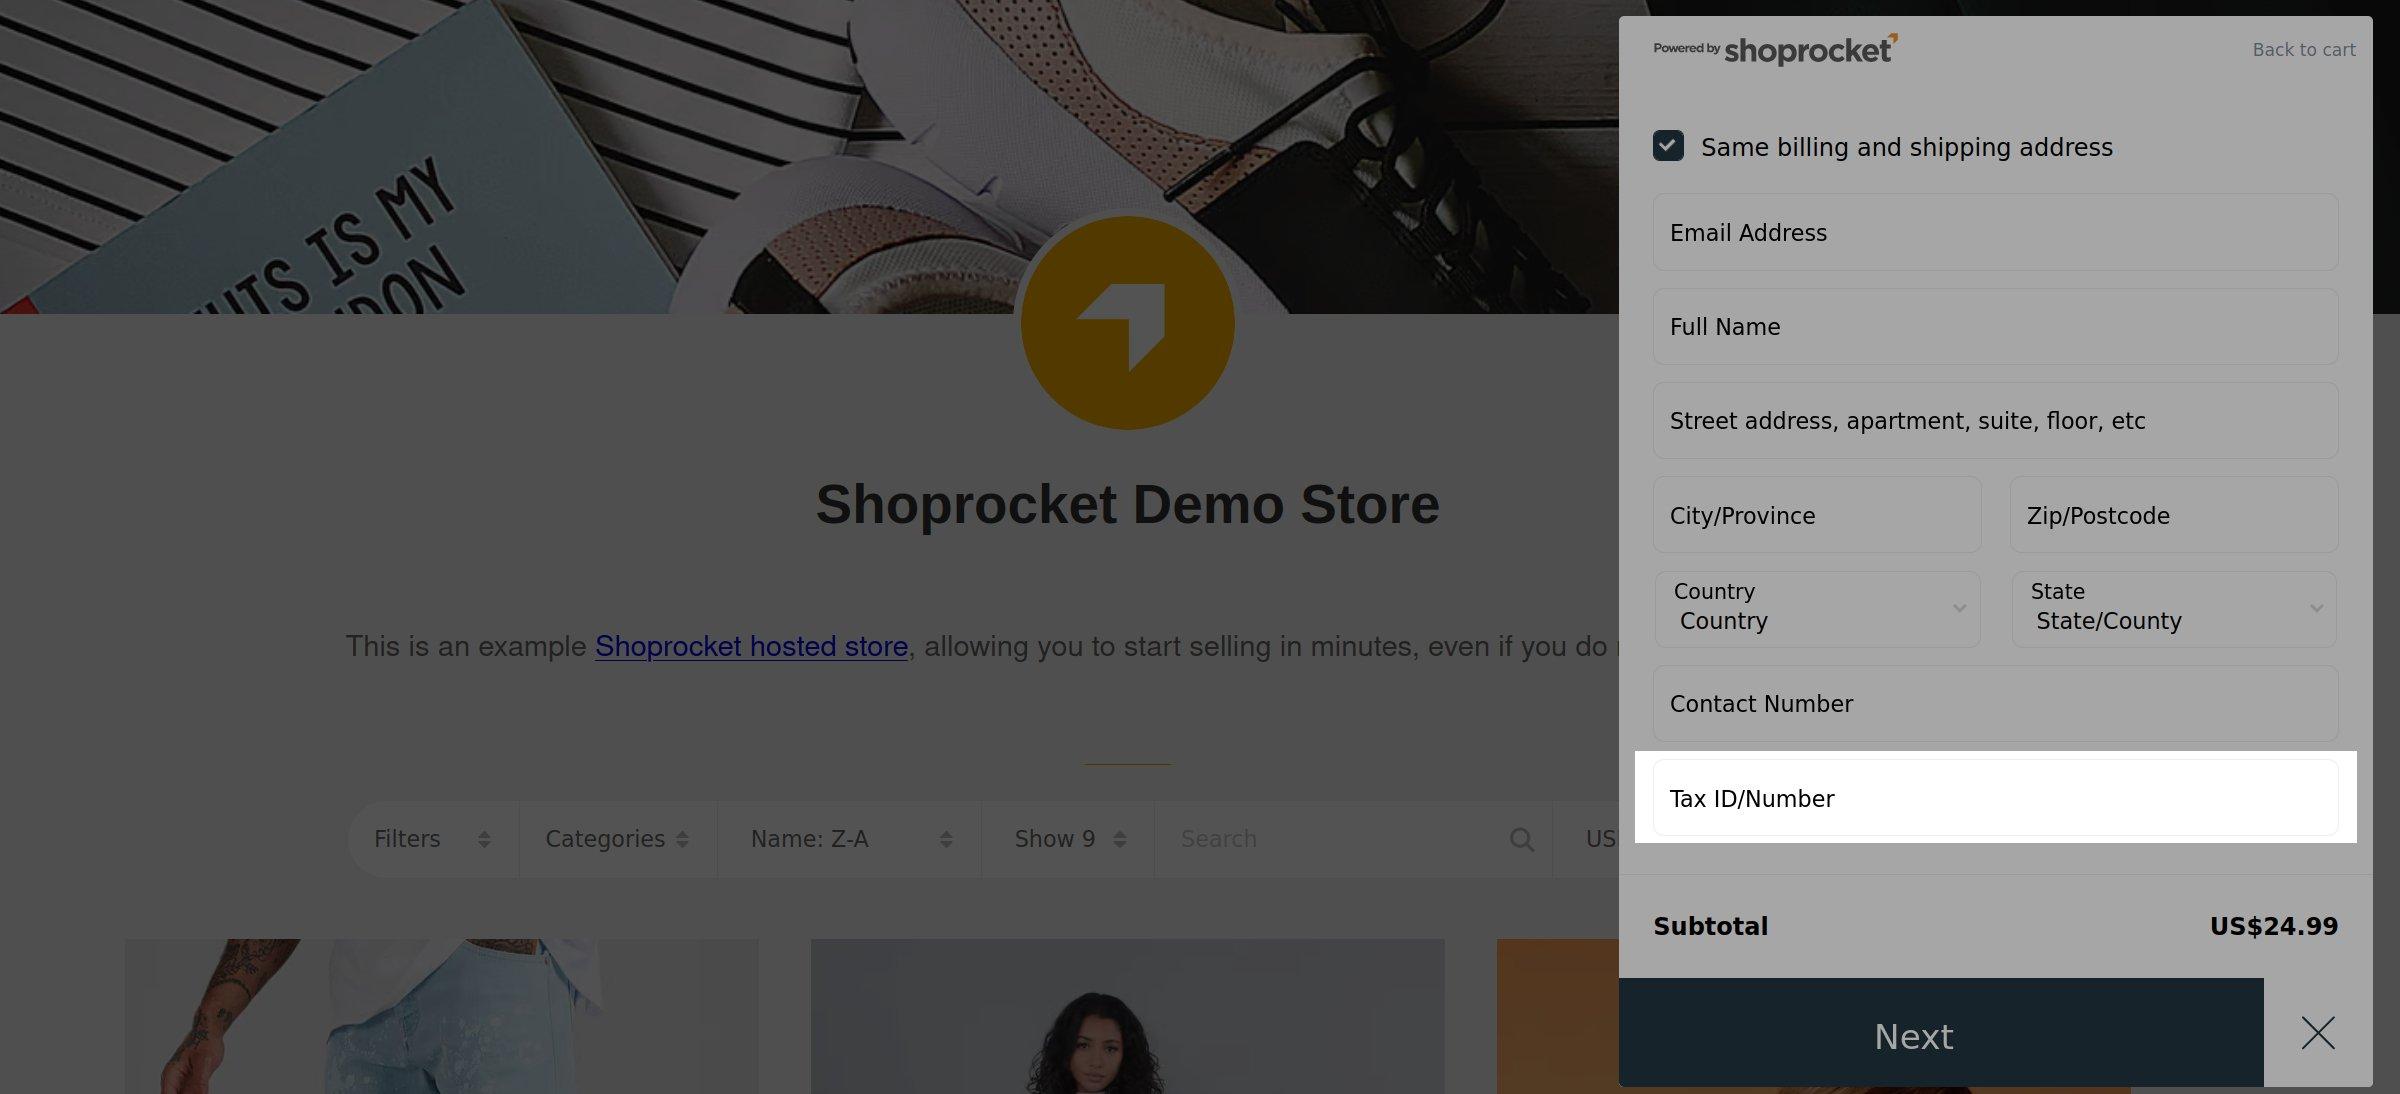Uncheck Same billing and shipping address
Image resolution: width=2400 pixels, height=1094 pixels.
[x=1668, y=146]
